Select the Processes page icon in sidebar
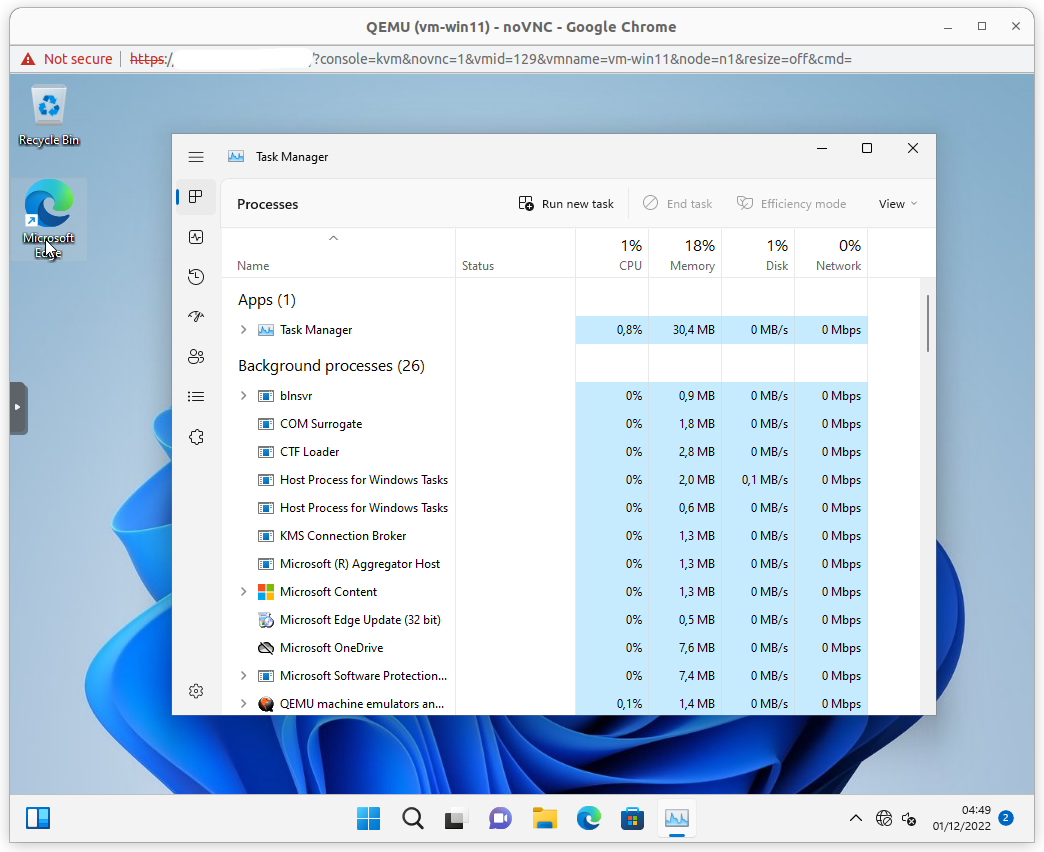The image size is (1044, 852). (x=196, y=196)
